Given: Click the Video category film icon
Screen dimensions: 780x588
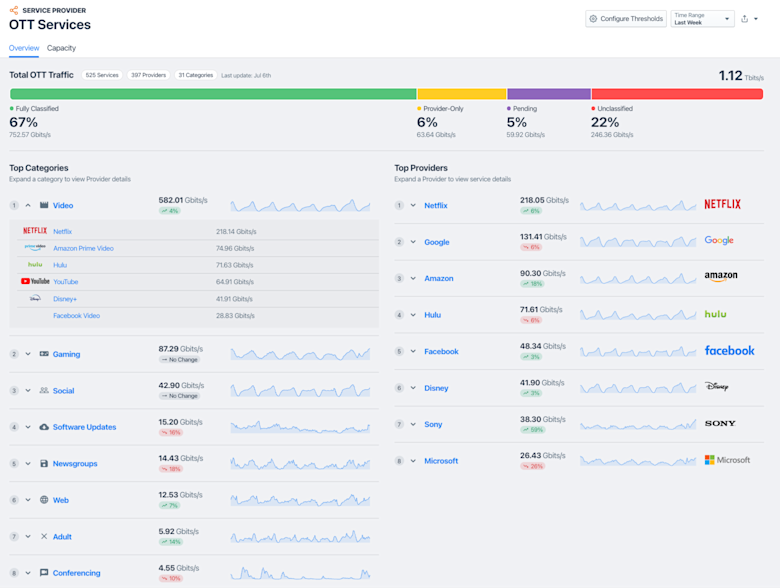Looking at the screenshot, I should (44, 205).
